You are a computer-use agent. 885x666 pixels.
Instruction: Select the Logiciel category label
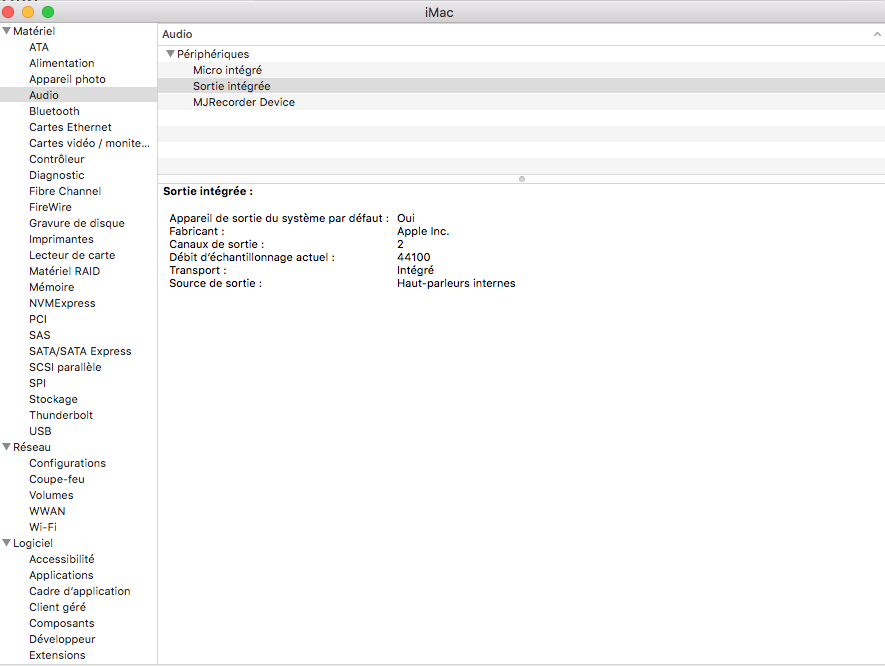[x=33, y=543]
